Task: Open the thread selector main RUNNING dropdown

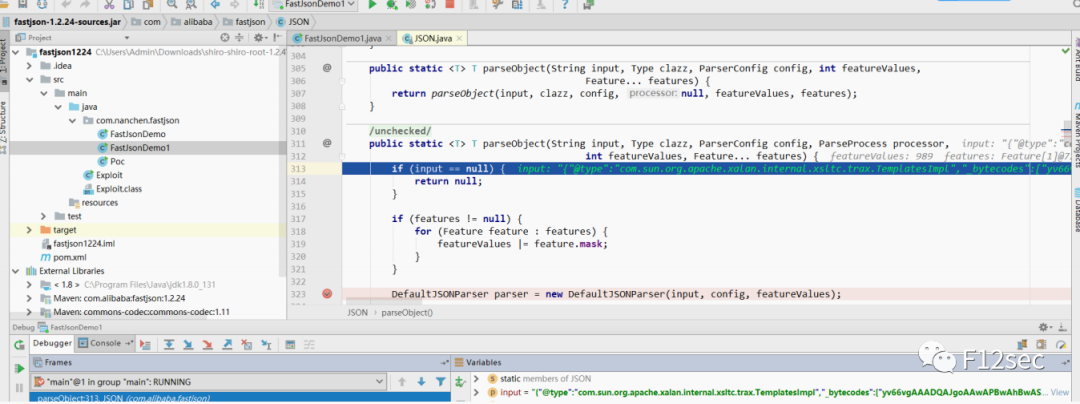Action: (209, 381)
